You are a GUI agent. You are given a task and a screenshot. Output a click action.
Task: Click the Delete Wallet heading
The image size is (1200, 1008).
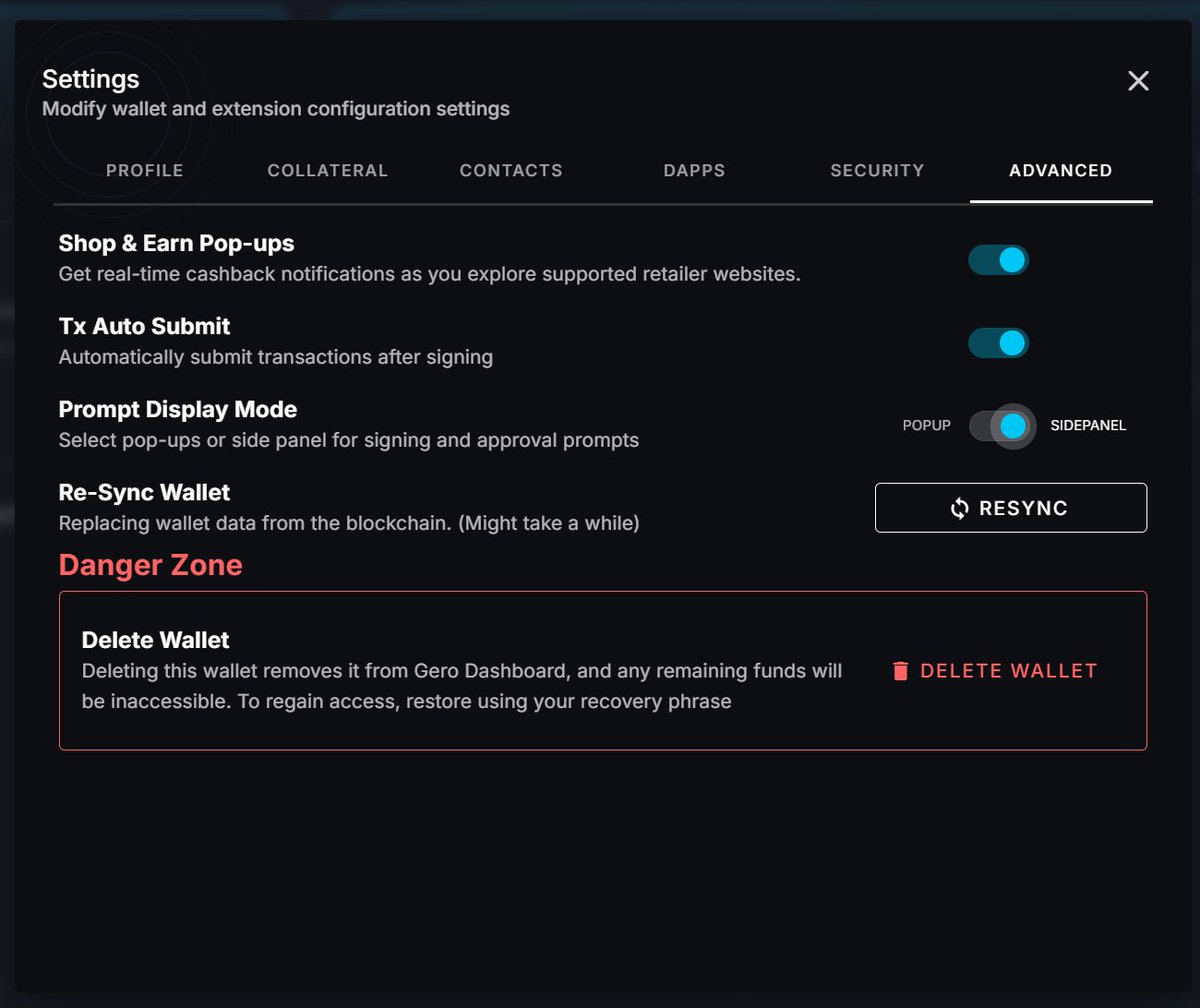[156, 640]
